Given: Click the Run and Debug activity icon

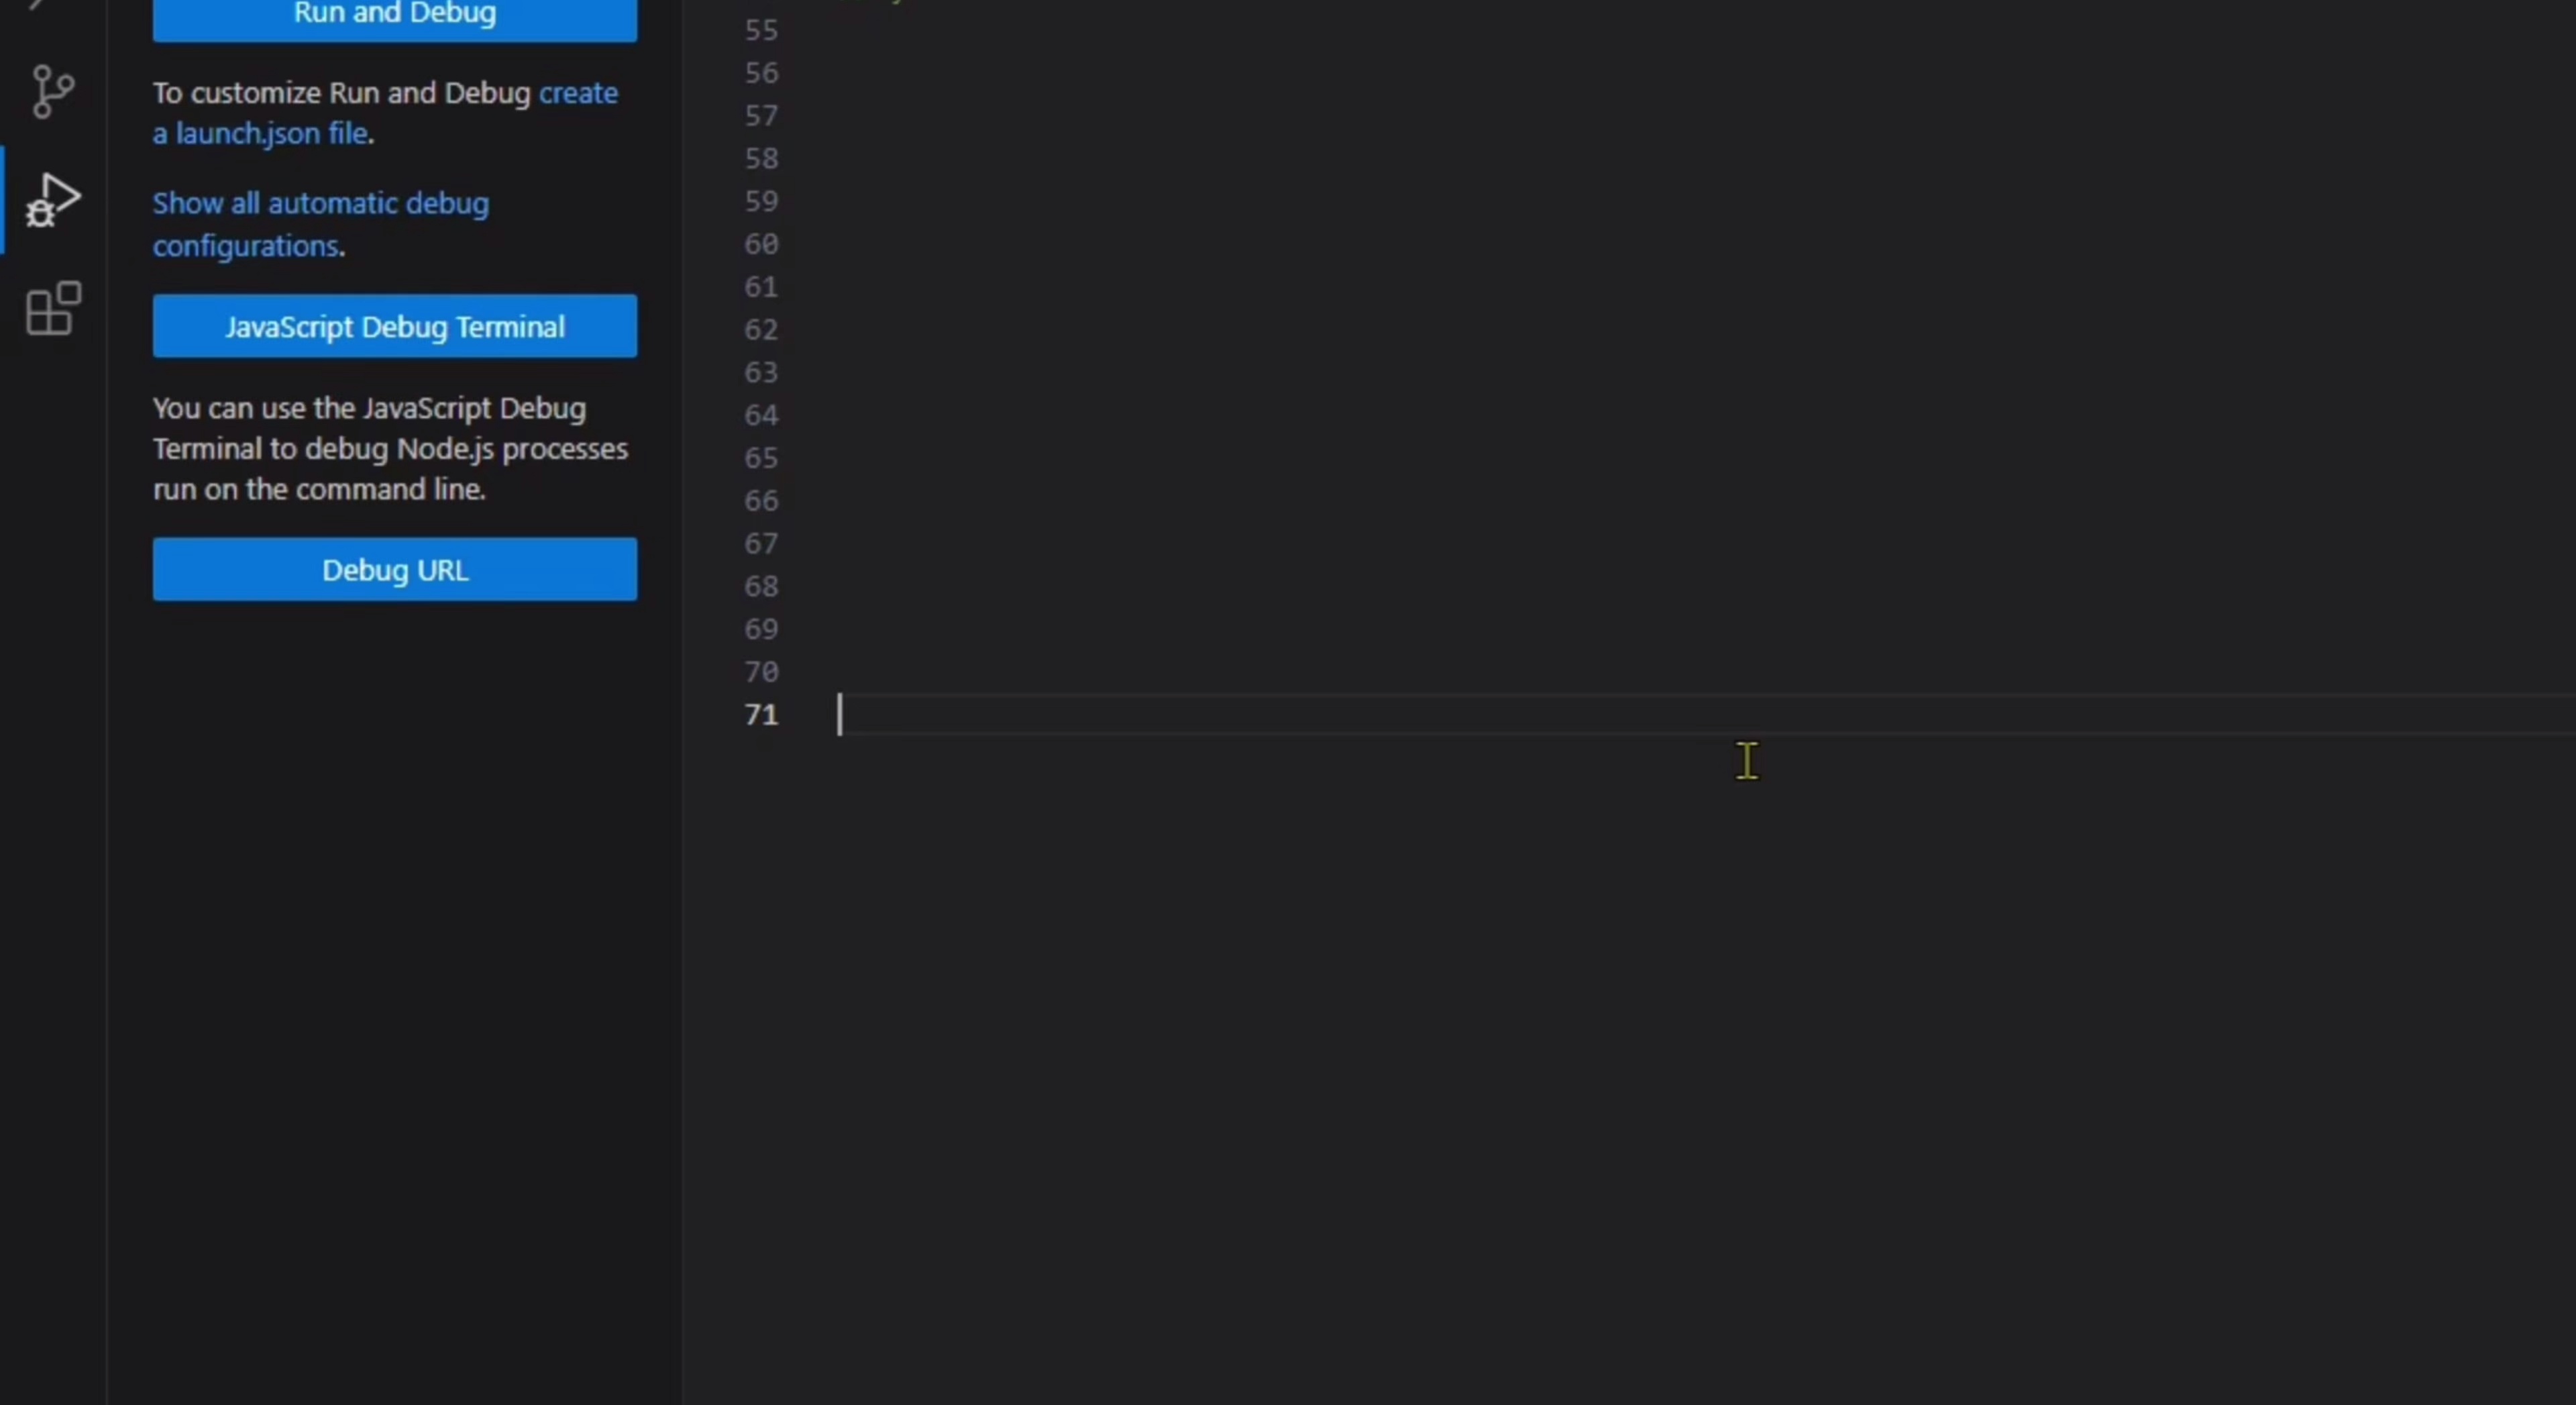Looking at the screenshot, I should click(x=52, y=200).
